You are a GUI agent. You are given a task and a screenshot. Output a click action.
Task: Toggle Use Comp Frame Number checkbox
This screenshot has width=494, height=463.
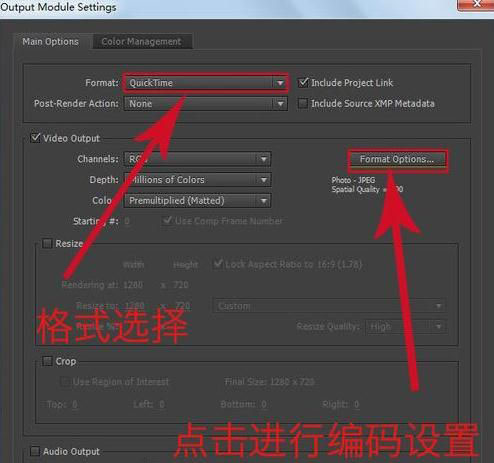167,220
